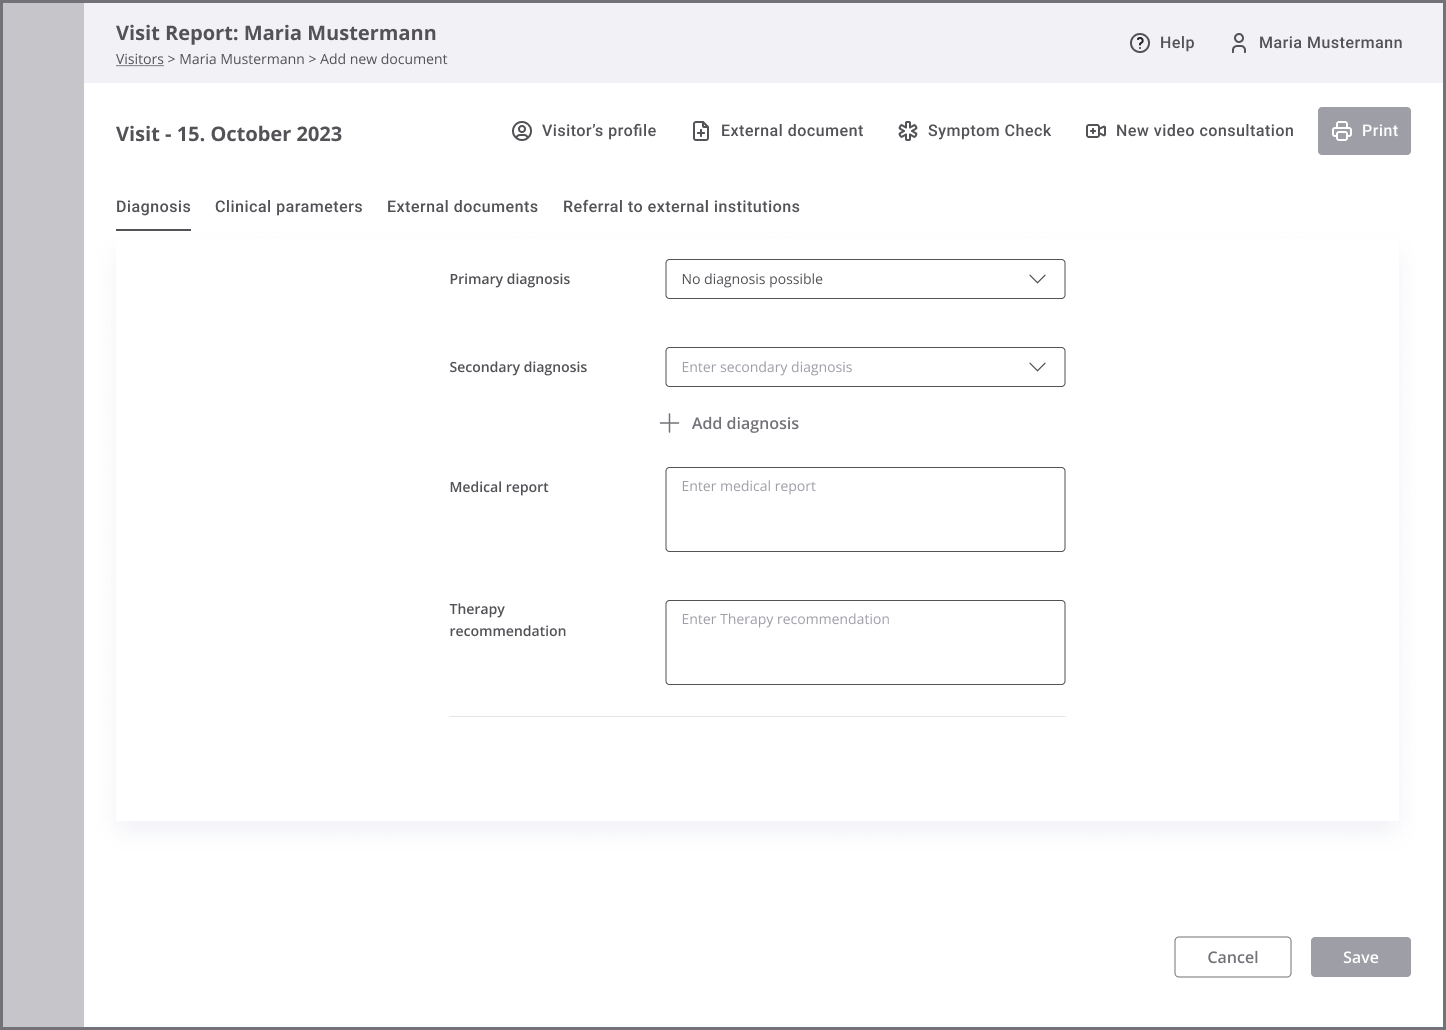The width and height of the screenshot is (1446, 1030).
Task: Focus the Enter medical report text area
Action: point(865,509)
